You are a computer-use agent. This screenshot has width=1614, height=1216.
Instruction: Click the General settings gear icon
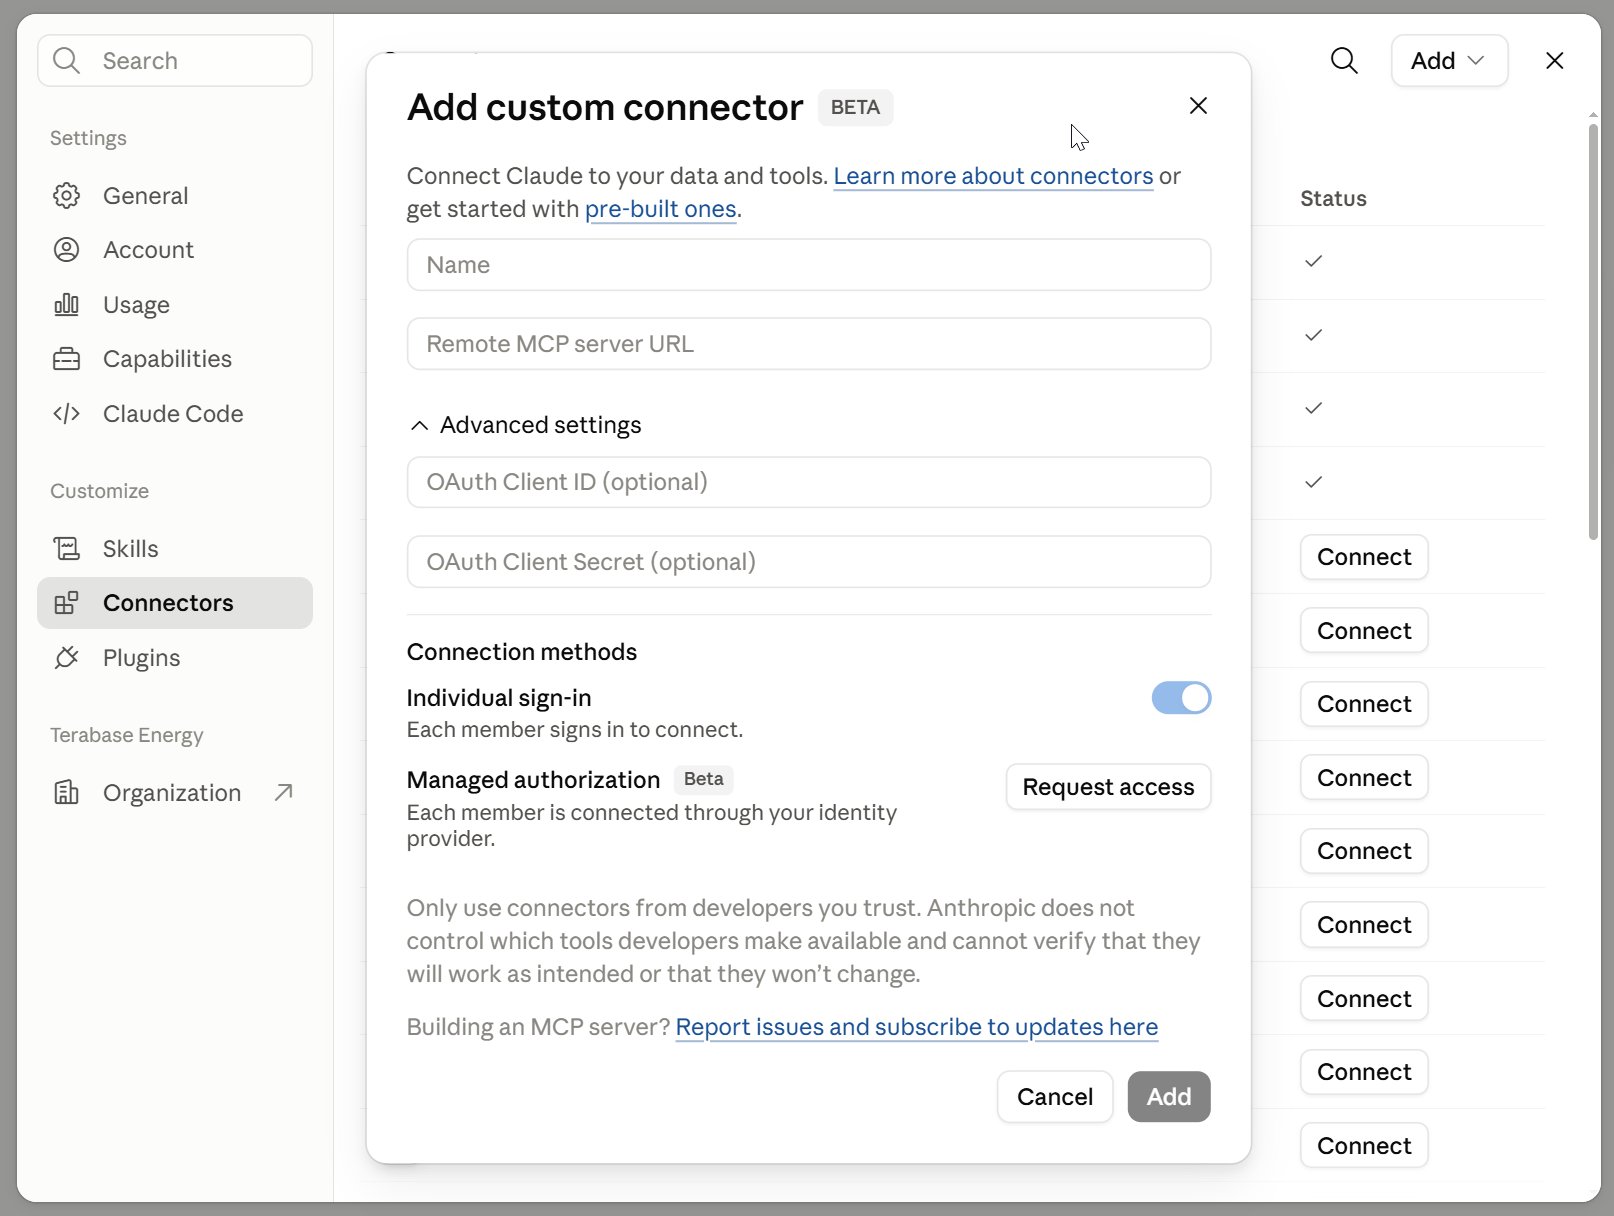(66, 195)
